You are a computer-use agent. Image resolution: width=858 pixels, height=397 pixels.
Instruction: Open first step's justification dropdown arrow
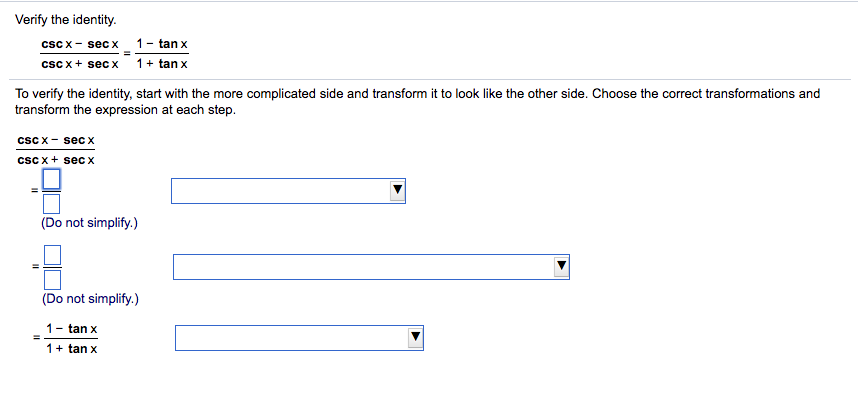[397, 191]
